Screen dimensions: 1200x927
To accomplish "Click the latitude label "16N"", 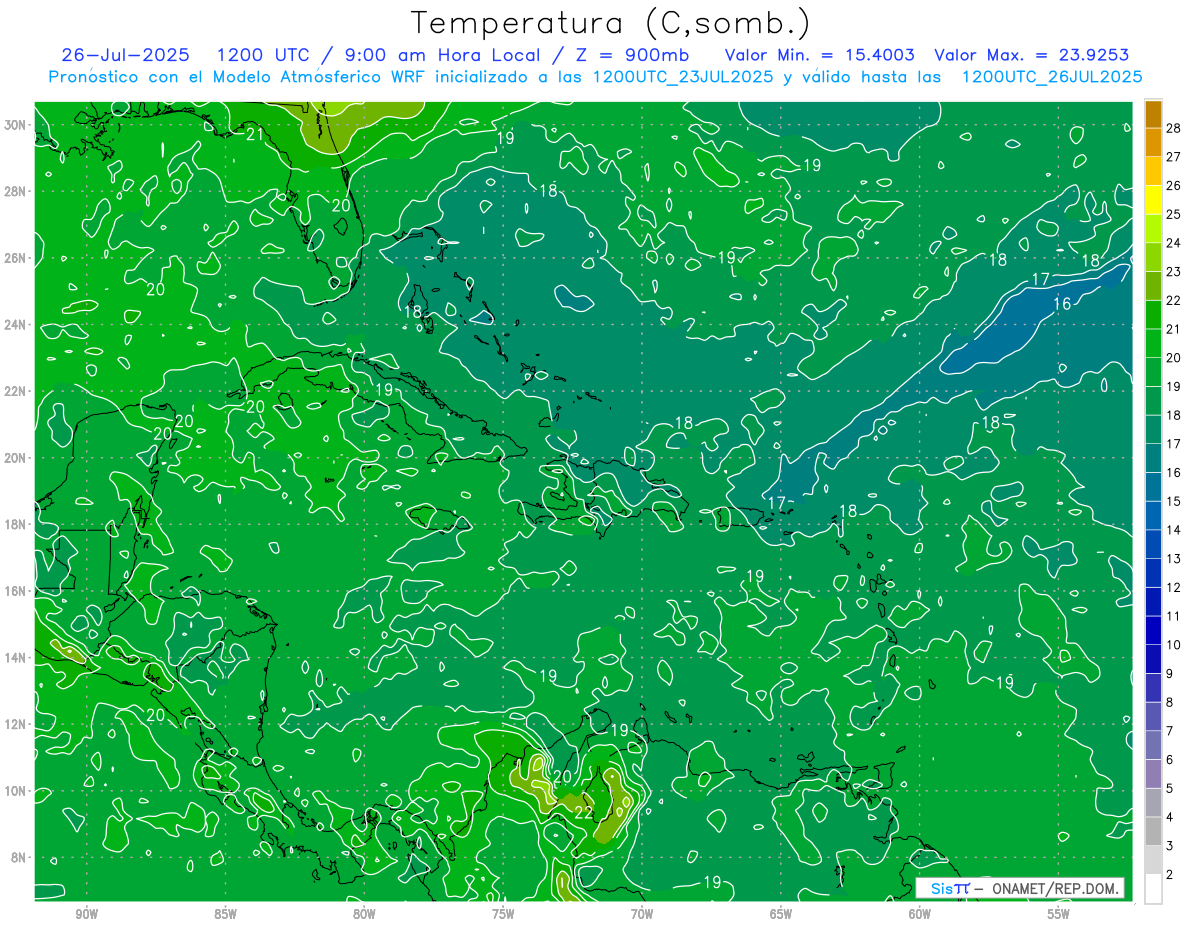I will point(17,591).
